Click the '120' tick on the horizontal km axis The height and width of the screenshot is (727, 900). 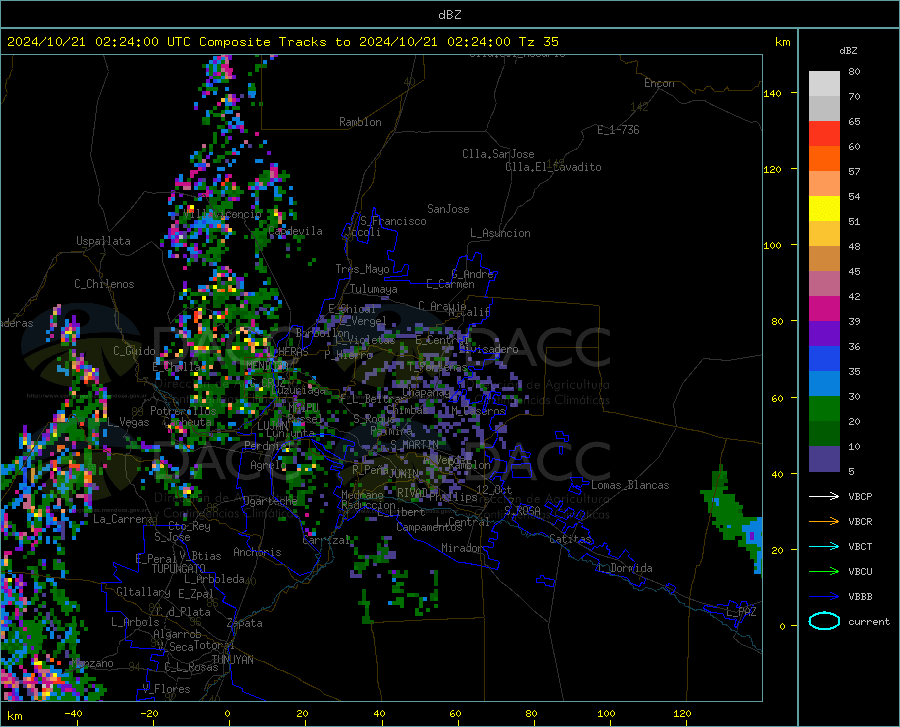(x=682, y=714)
